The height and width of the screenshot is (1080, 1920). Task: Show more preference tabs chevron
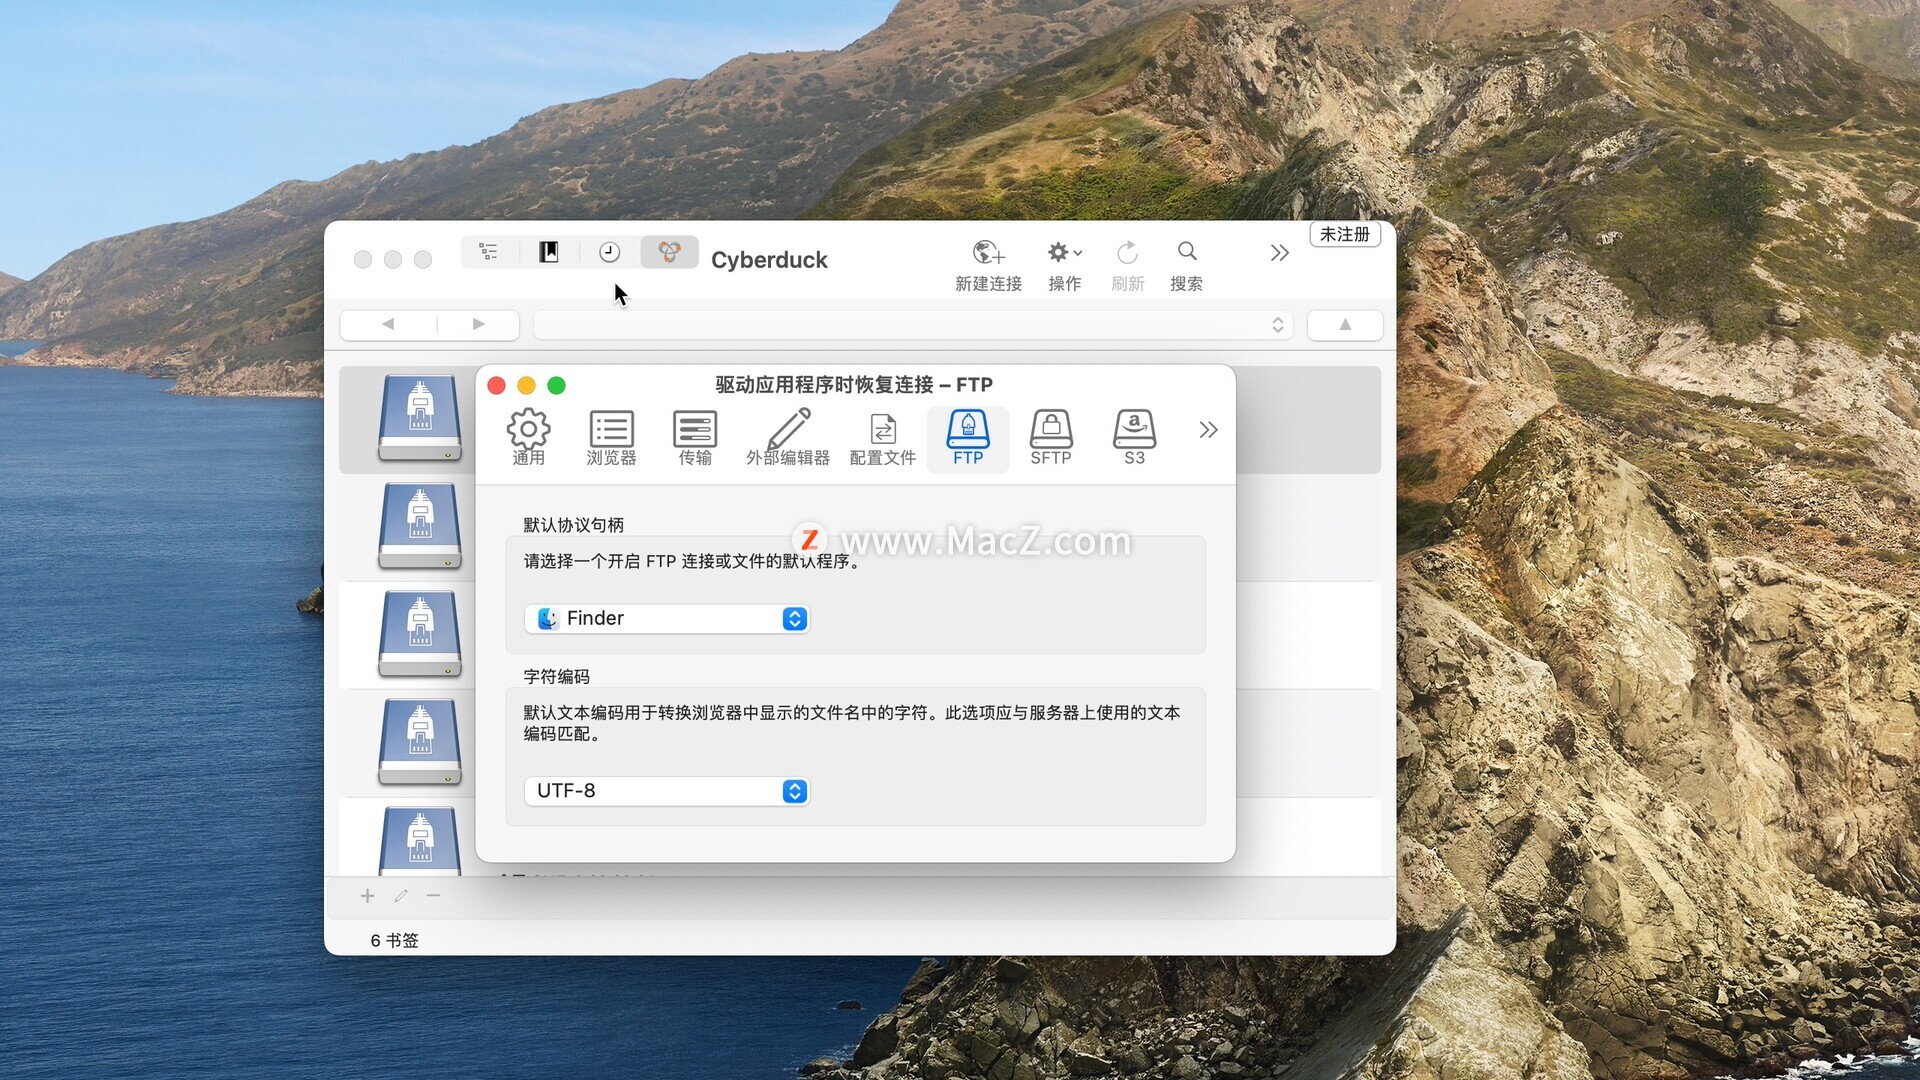click(x=1208, y=430)
